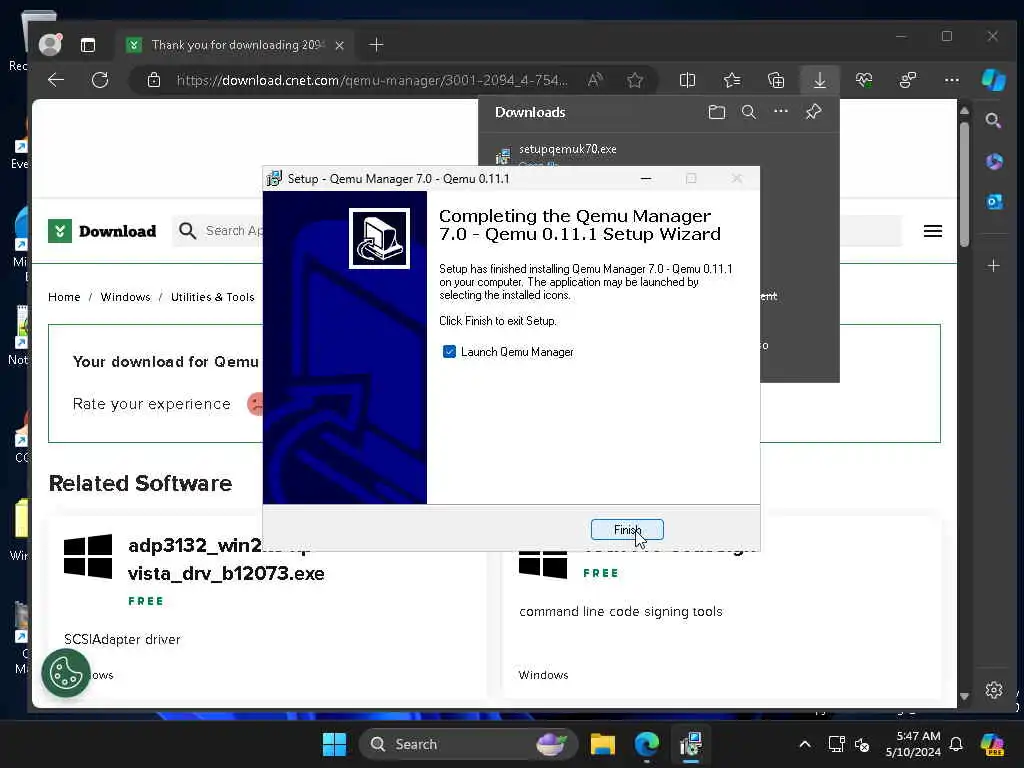Image resolution: width=1024 pixels, height=768 pixels.
Task: Open the hamburger menu on the Download page
Action: (x=933, y=231)
